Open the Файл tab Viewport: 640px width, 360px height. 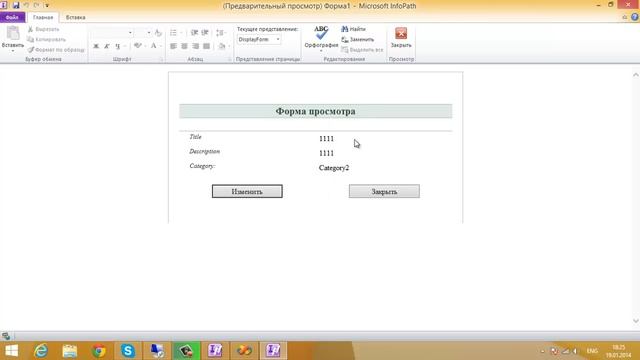tap(12, 17)
